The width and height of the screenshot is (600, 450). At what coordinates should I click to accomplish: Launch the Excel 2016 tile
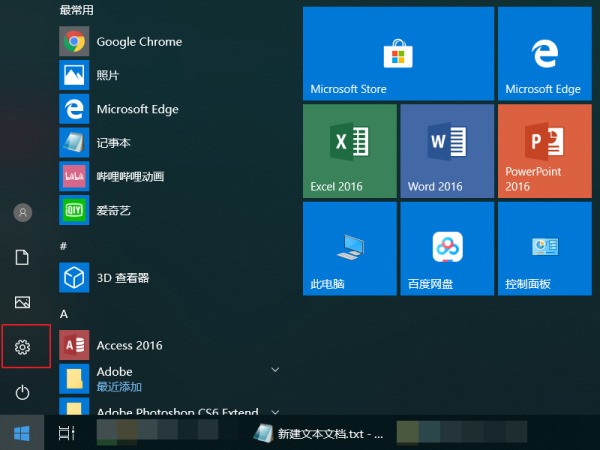pos(350,151)
